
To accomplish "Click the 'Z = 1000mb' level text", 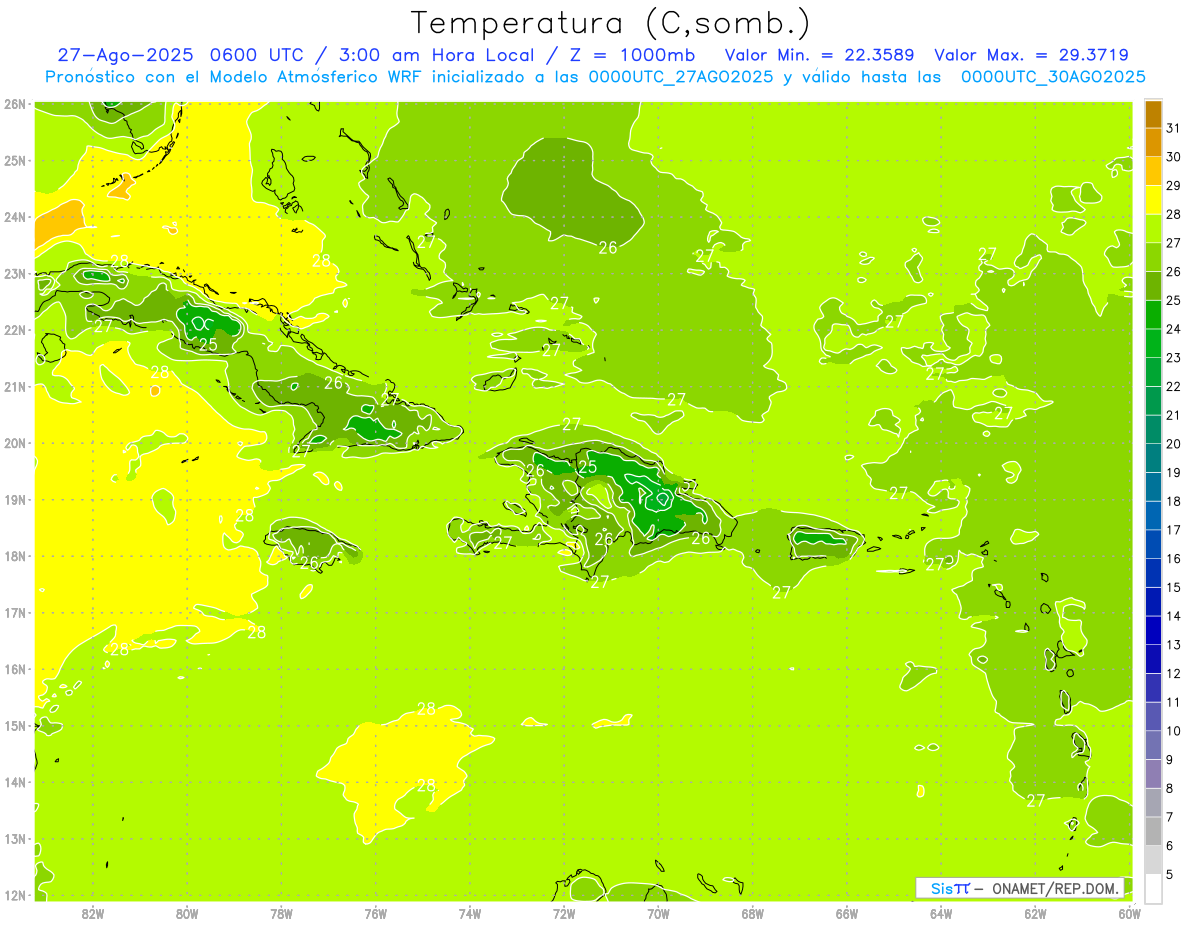I will pos(632,55).
